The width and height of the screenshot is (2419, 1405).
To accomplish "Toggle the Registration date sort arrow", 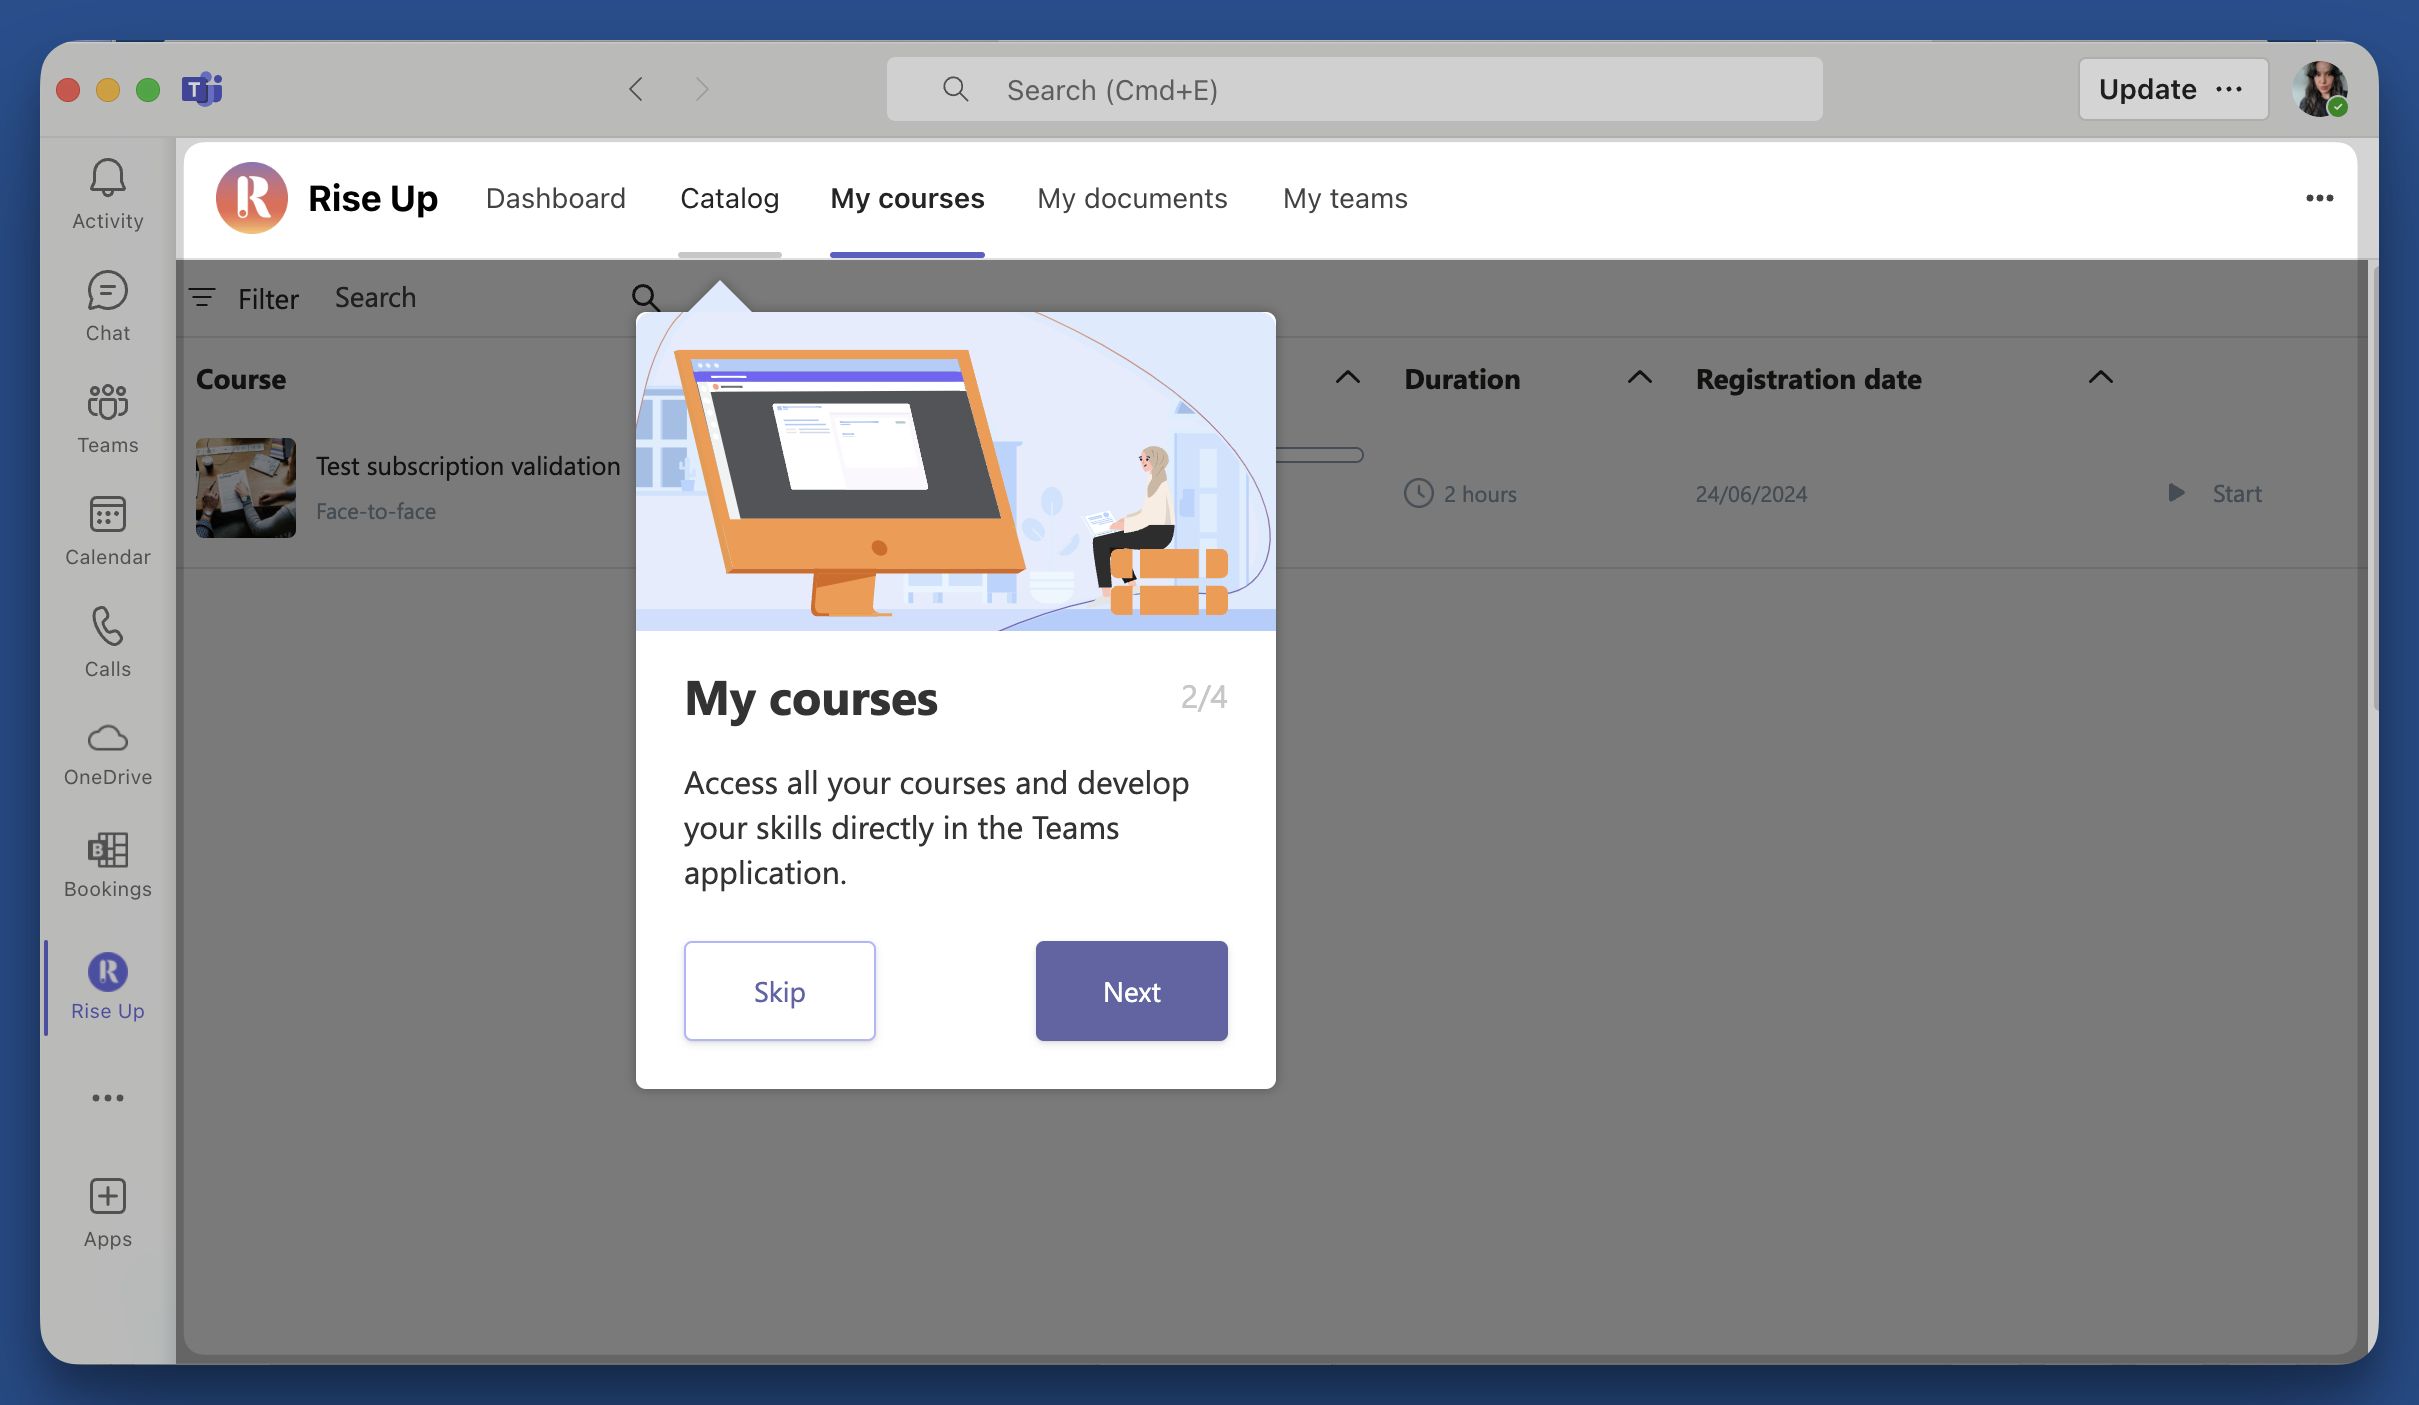I will click(x=2100, y=378).
